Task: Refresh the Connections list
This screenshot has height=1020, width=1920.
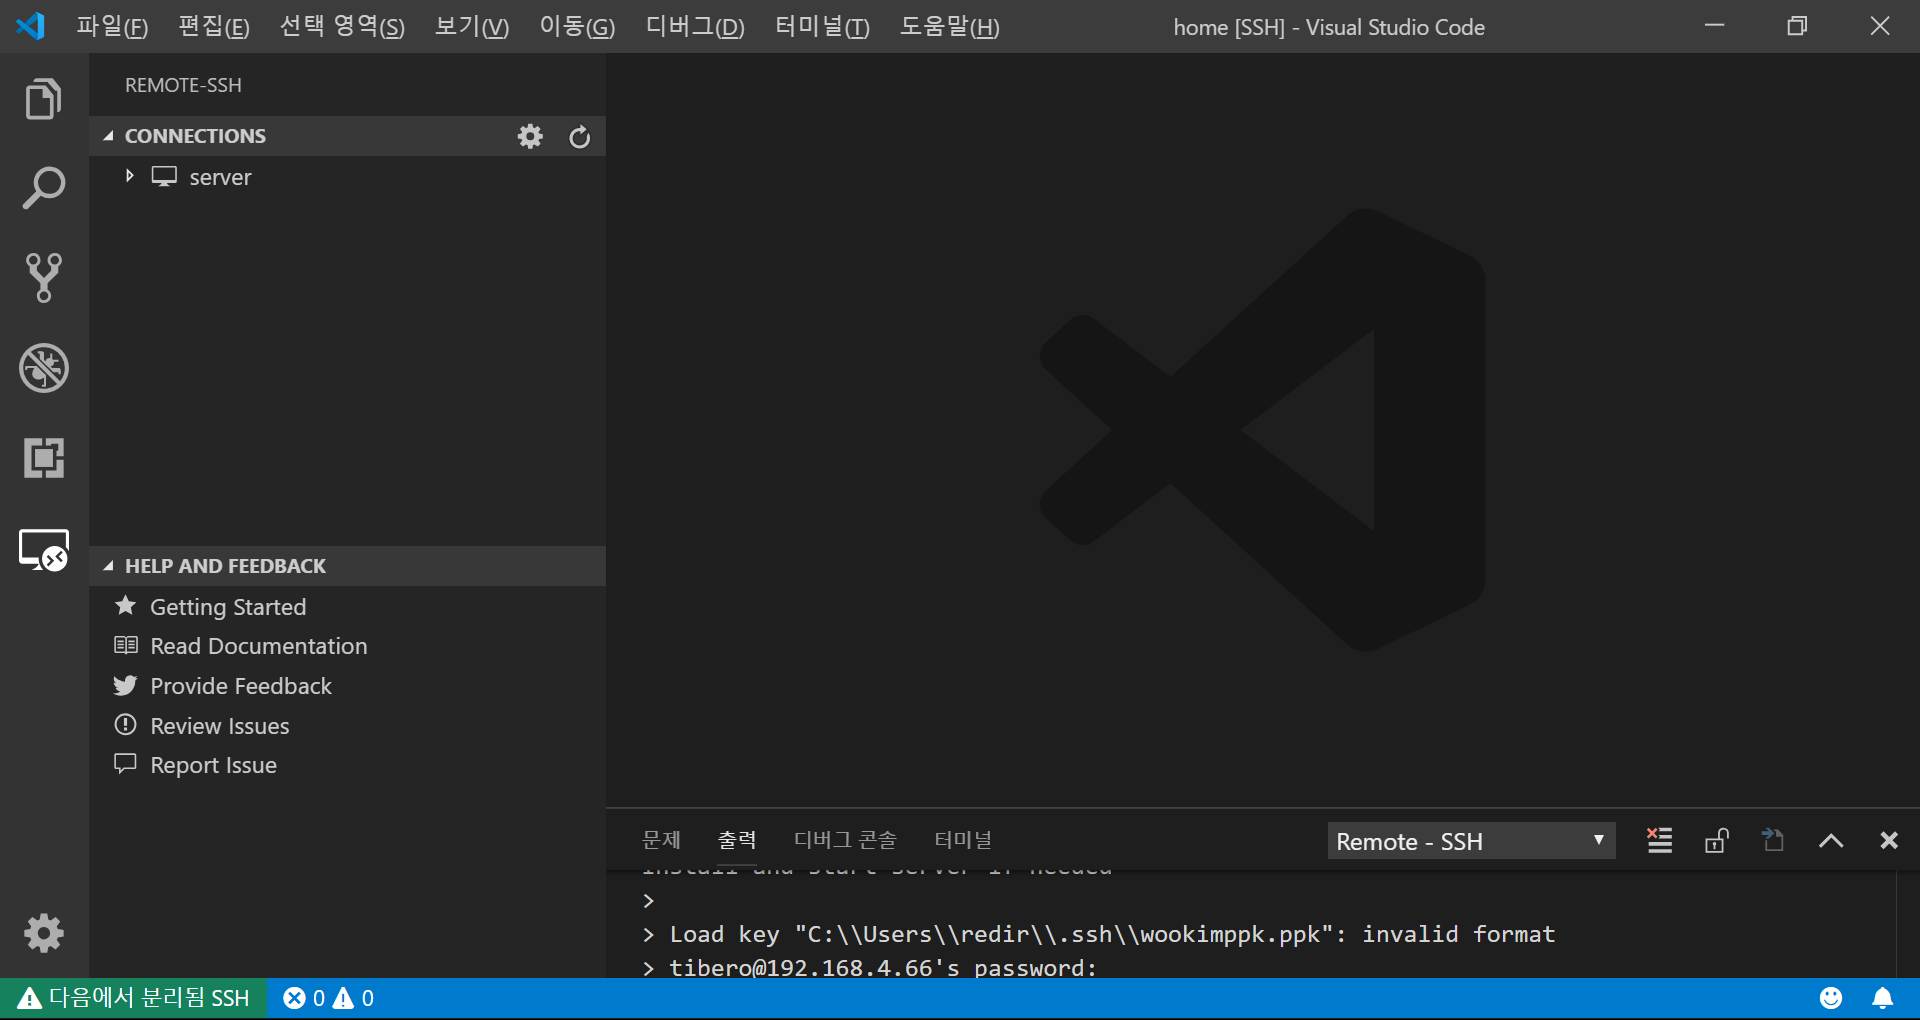Action: click(580, 136)
